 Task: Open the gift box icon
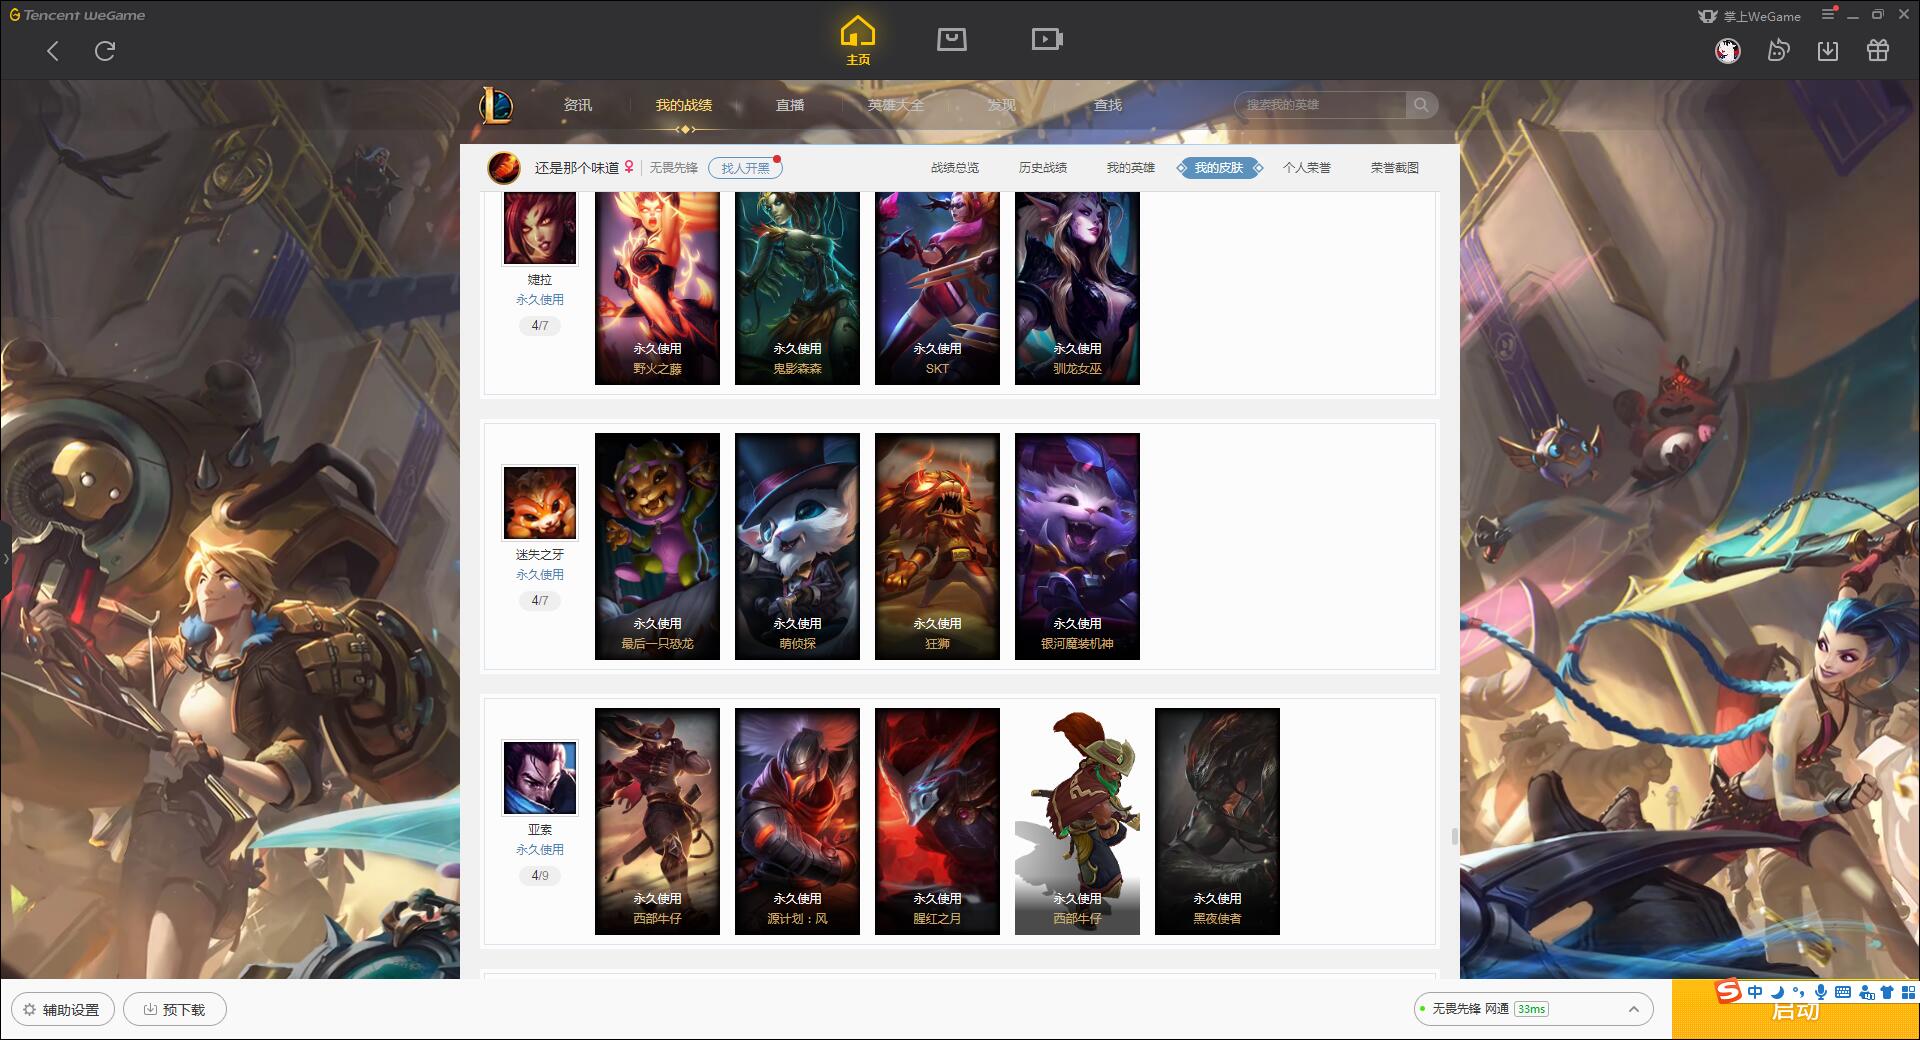1878,51
